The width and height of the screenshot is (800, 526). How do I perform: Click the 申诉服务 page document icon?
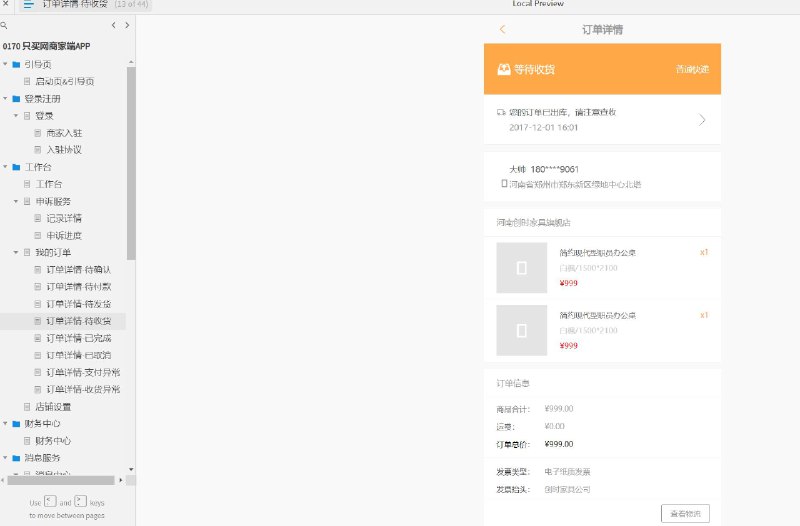(27, 202)
